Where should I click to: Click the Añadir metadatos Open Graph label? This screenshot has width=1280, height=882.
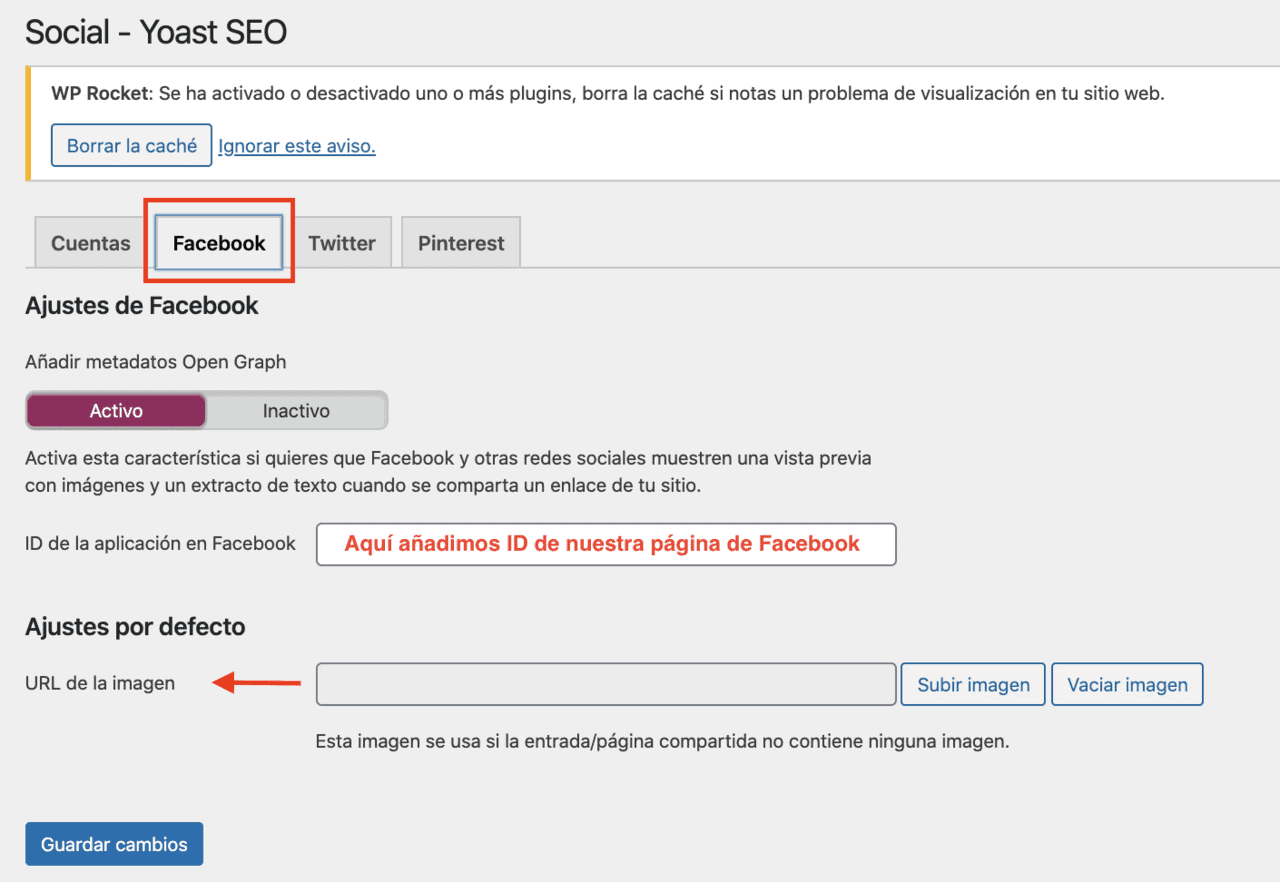point(156,361)
